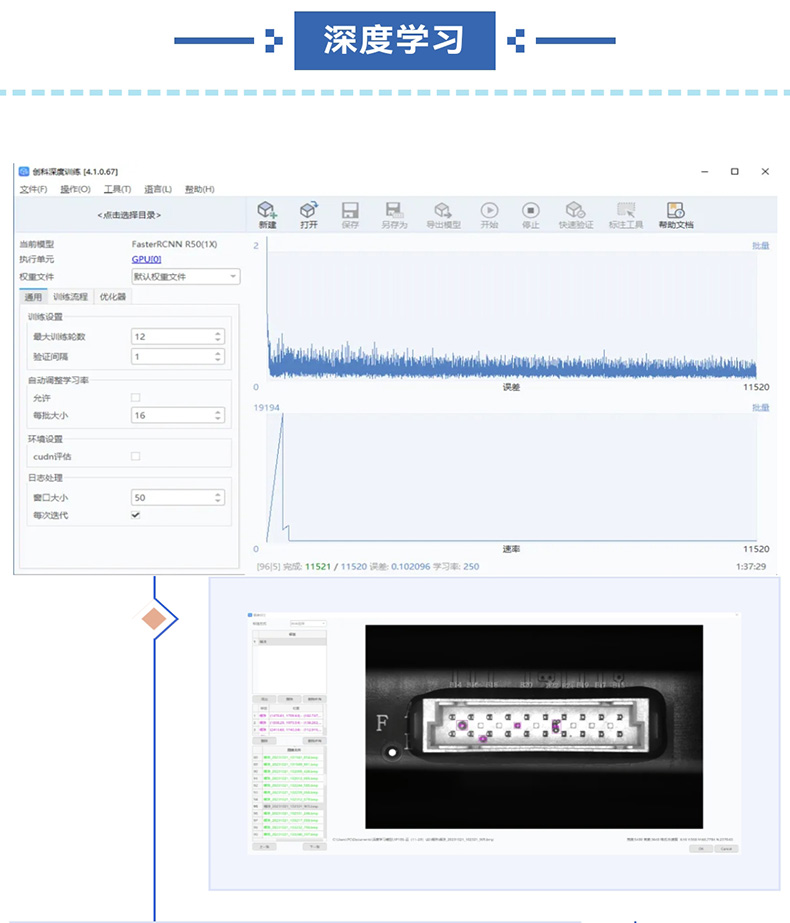Viewport: 790px width, 923px height.
Task: Click the 保存 (Save) toolbar icon
Action: point(350,215)
